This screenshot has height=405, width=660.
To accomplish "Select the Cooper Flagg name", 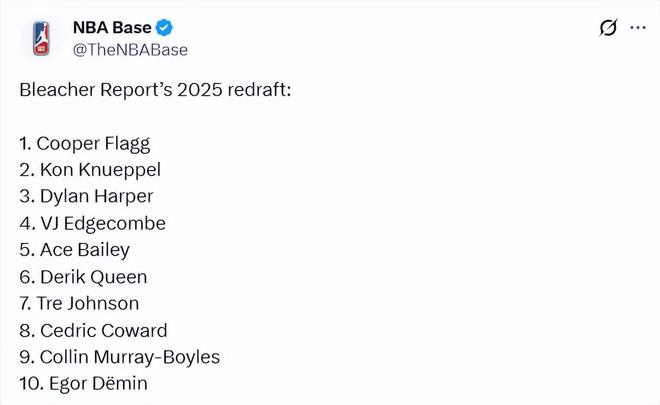I will [x=93, y=143].
